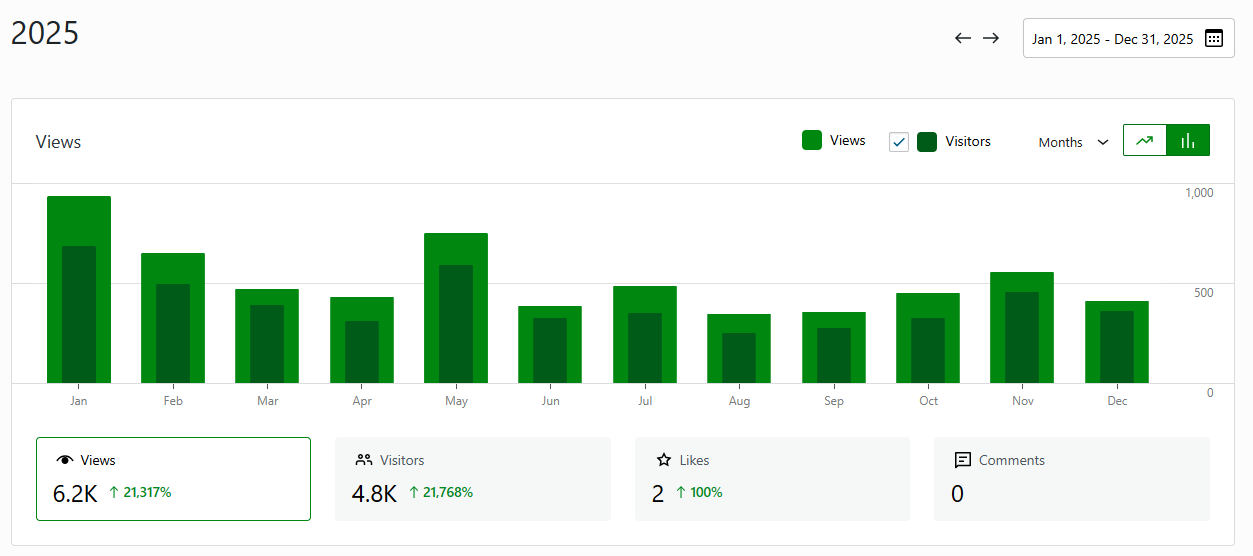Select the Visitors stat tab

472,479
